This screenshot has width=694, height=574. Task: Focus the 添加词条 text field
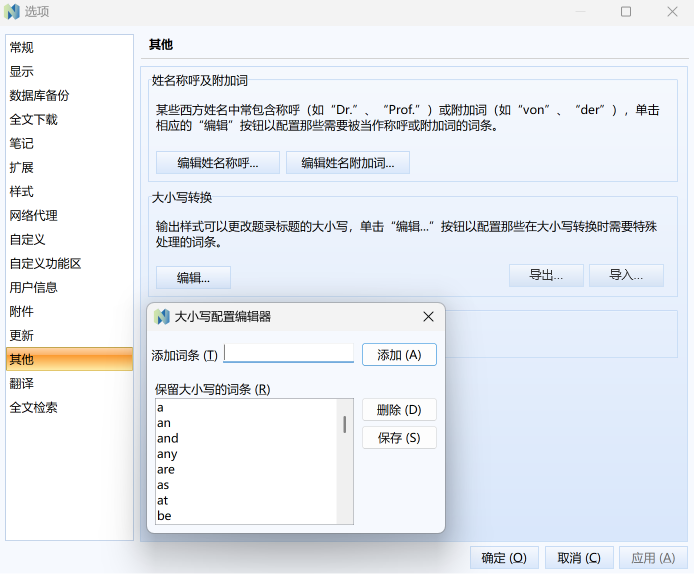pyautogui.click(x=289, y=354)
